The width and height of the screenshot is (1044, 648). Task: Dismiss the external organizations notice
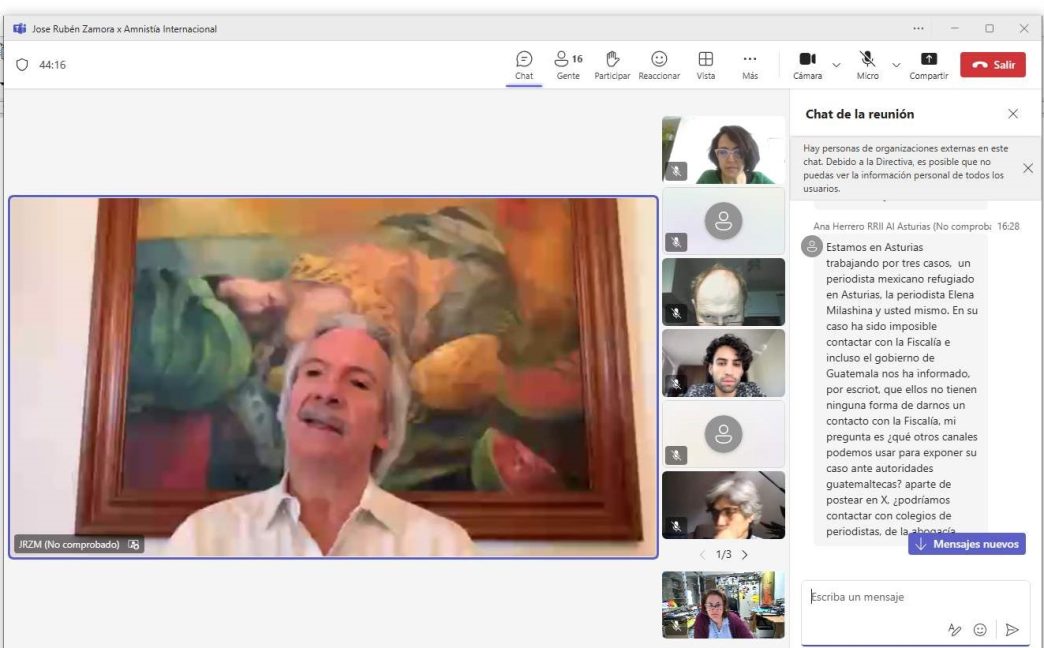coord(1028,168)
